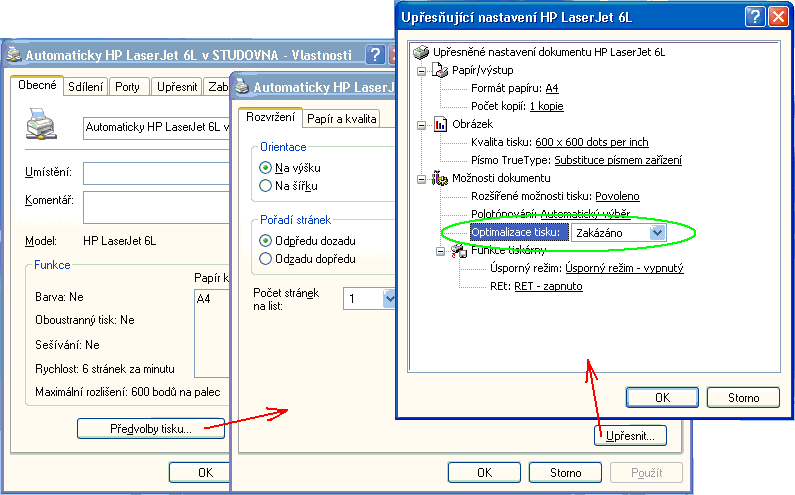This screenshot has height=495, width=795.
Task: Click OK in Upřesňující nastavení dialog
Action: pyautogui.click(x=662, y=398)
